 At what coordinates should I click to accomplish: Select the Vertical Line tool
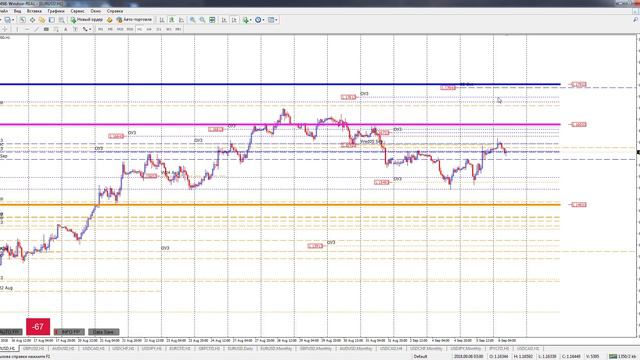pyautogui.click(x=17, y=29)
